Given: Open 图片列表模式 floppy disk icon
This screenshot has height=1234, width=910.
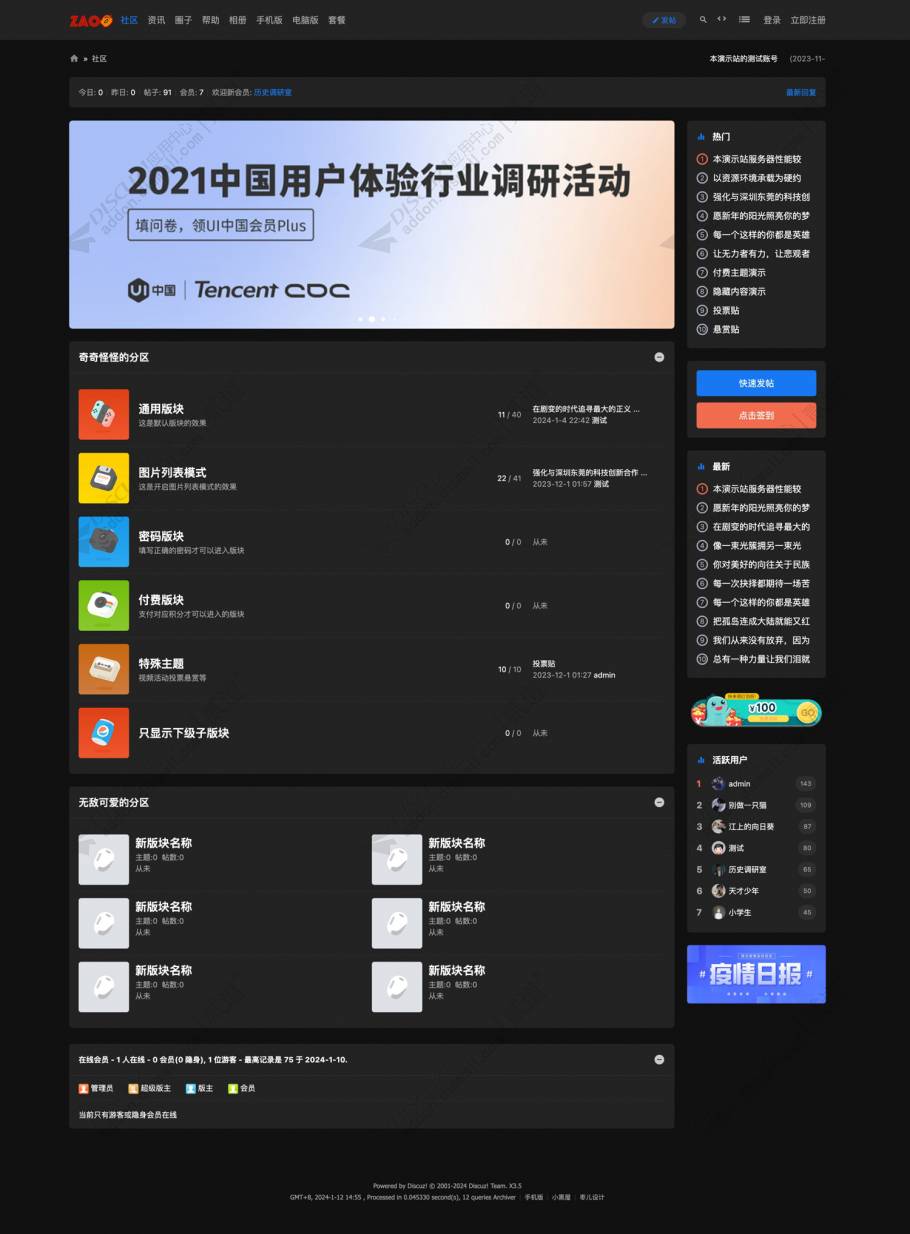Looking at the screenshot, I should (104, 478).
